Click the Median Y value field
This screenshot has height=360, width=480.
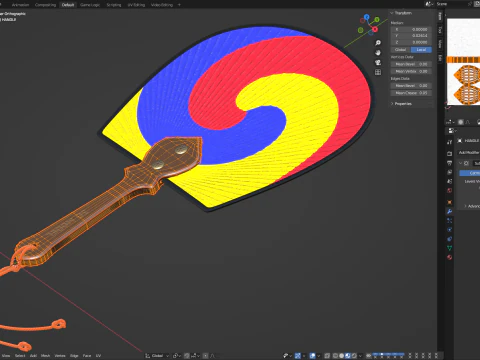pos(411,36)
